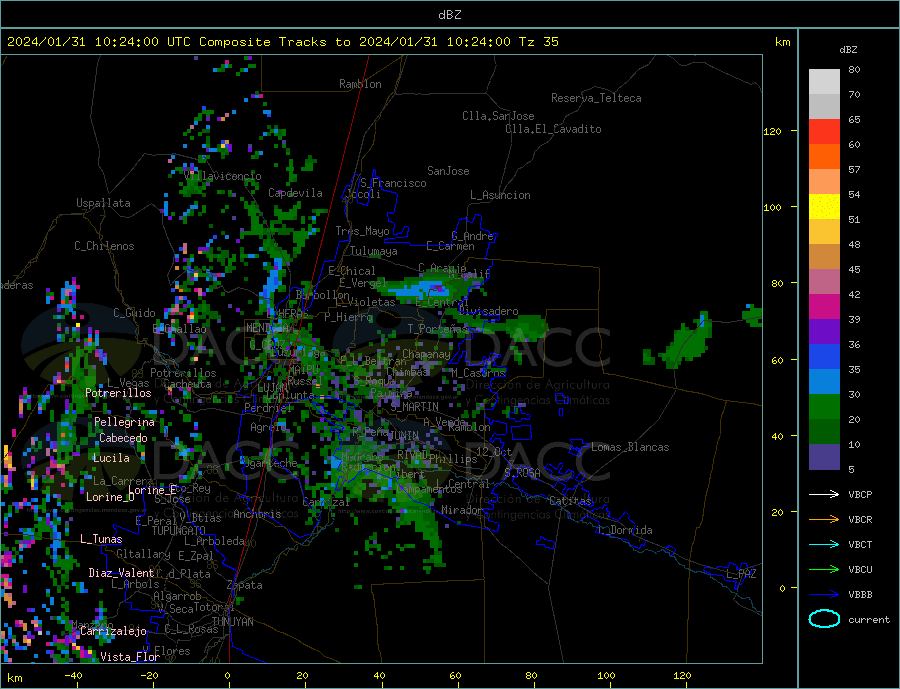
Task: Click the Lomas_Blancas place label
Action: pyautogui.click(x=630, y=447)
